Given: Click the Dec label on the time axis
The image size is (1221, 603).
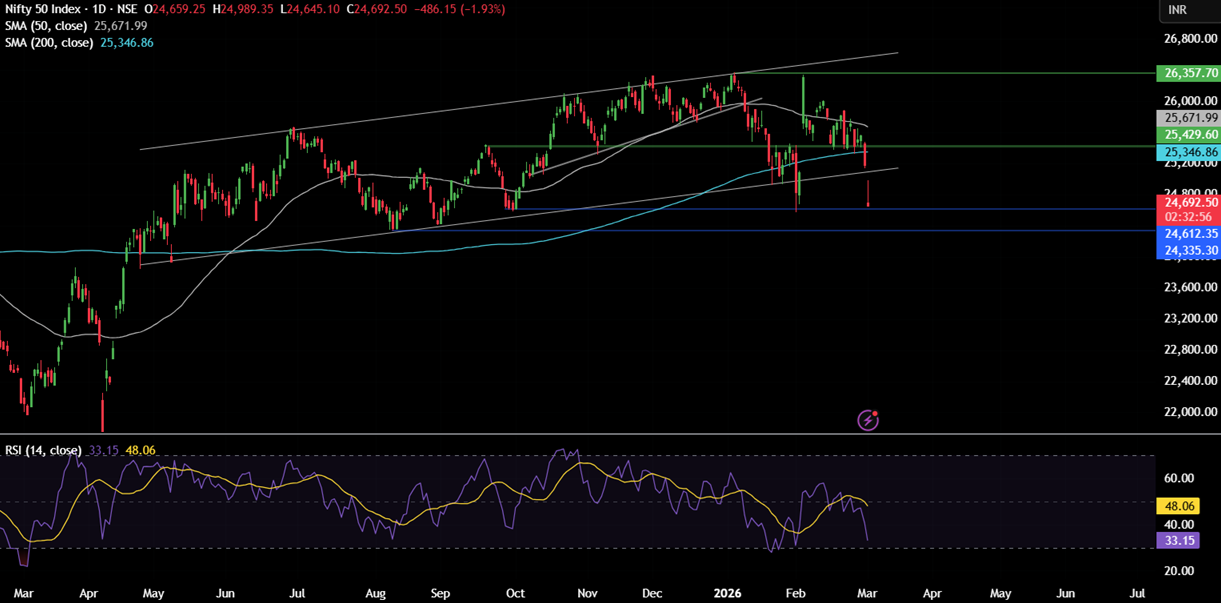Looking at the screenshot, I should pos(651,593).
